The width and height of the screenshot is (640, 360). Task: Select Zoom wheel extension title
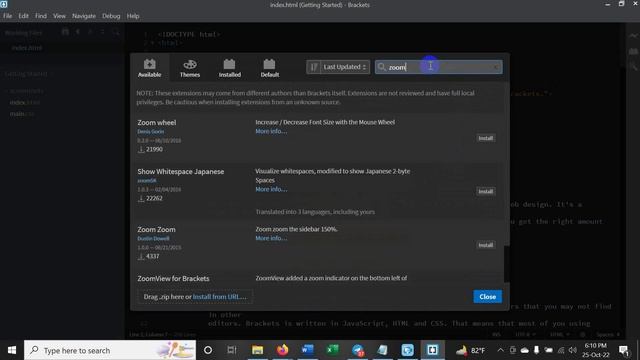(x=157, y=122)
